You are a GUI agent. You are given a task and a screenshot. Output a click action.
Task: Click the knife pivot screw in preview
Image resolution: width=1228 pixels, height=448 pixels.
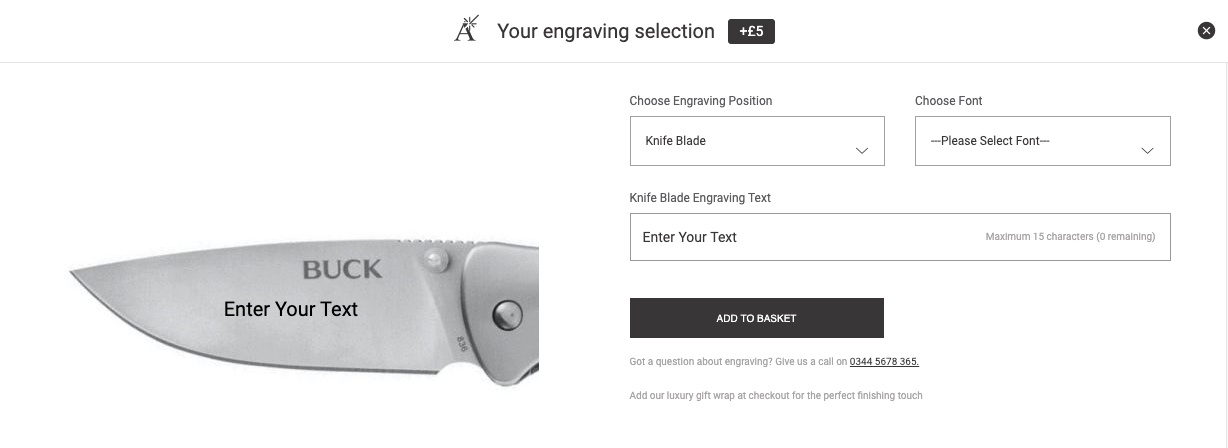pyautogui.click(x=508, y=316)
